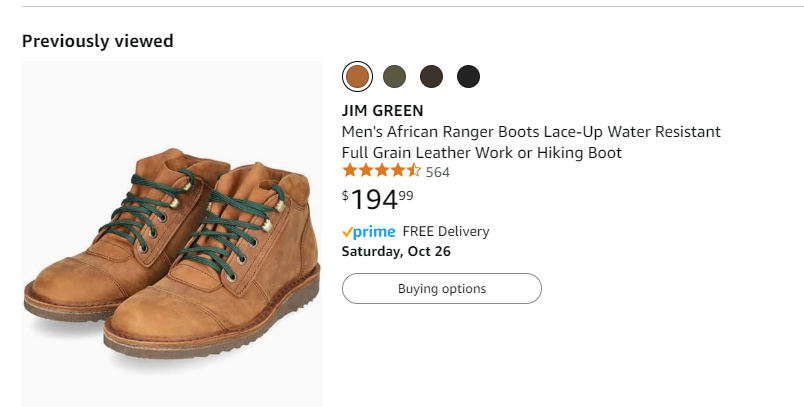
Task: Click the JIM GREEN brand name
Action: pyautogui.click(x=383, y=110)
